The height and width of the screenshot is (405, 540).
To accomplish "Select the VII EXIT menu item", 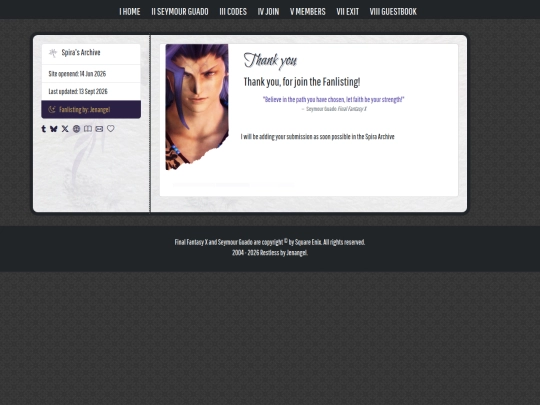I will click(347, 12).
